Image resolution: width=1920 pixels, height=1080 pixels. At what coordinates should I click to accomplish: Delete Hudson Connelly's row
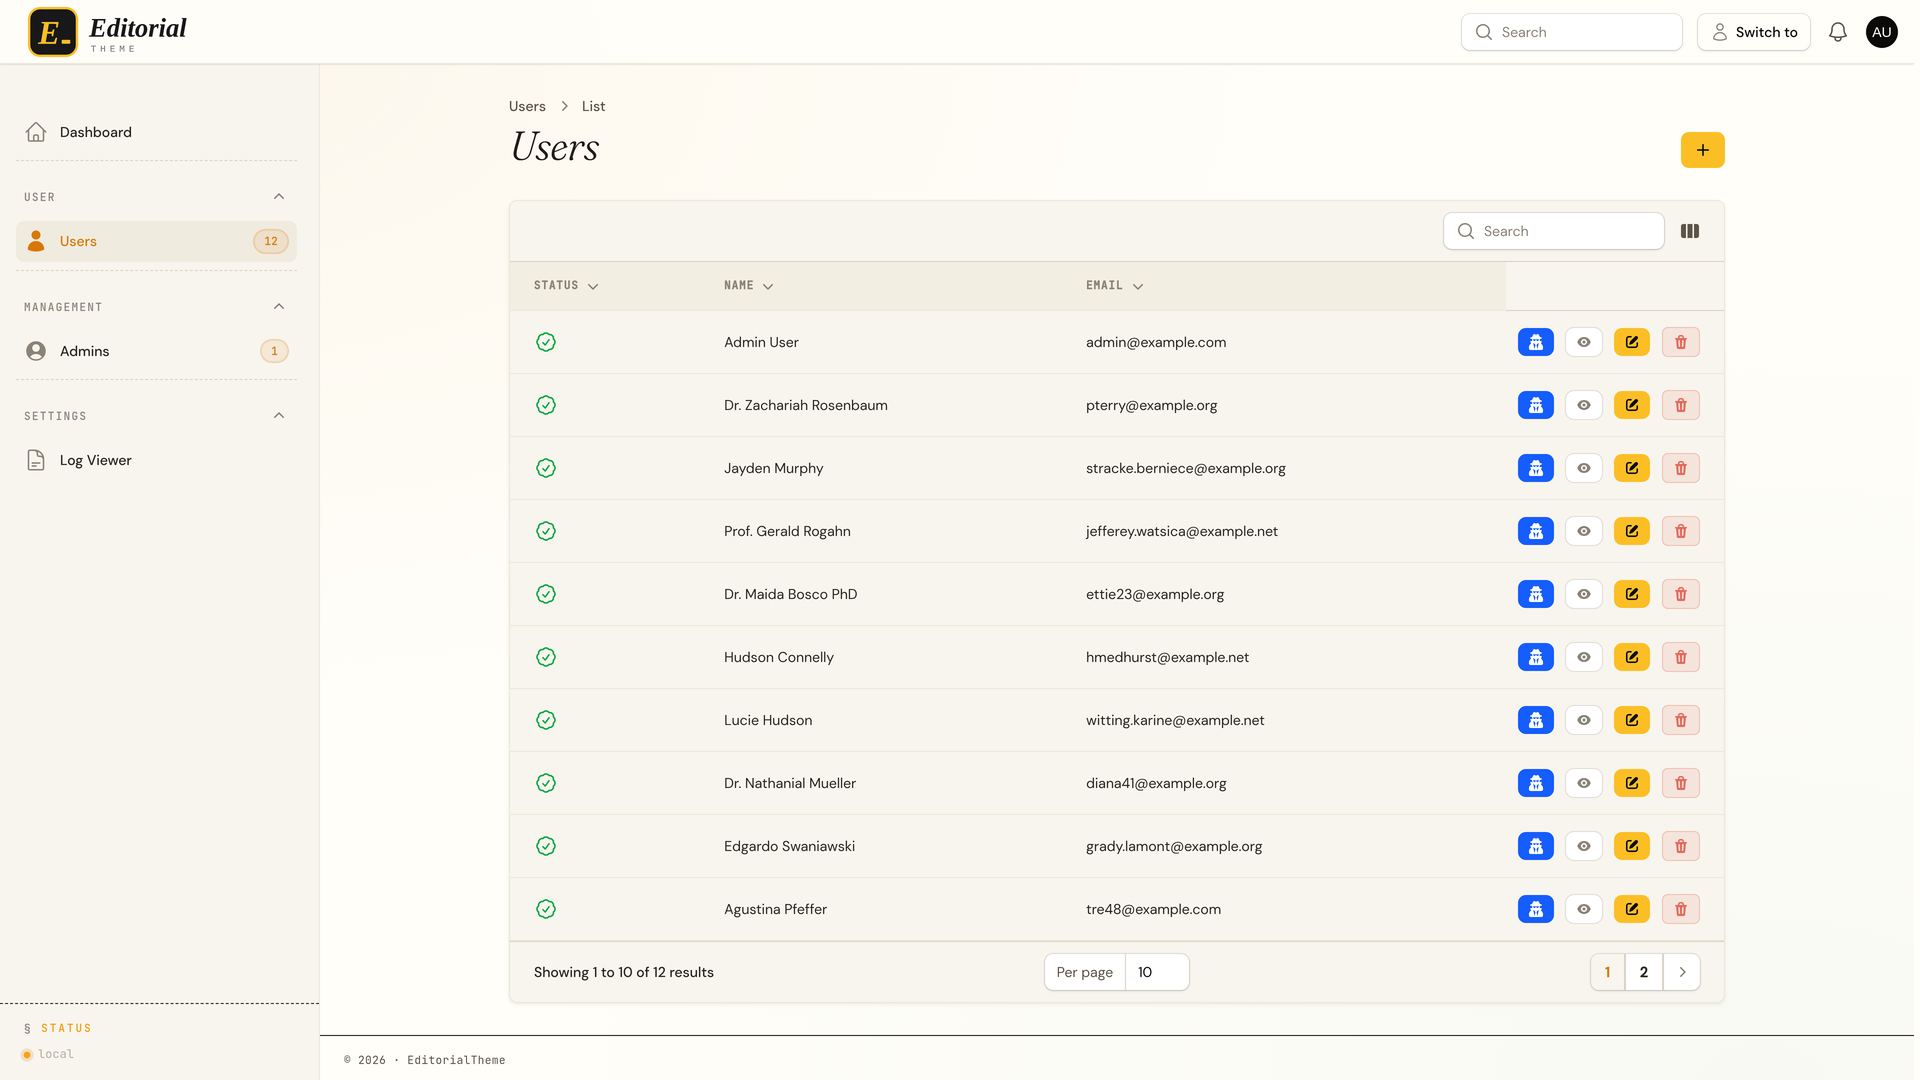(1680, 657)
